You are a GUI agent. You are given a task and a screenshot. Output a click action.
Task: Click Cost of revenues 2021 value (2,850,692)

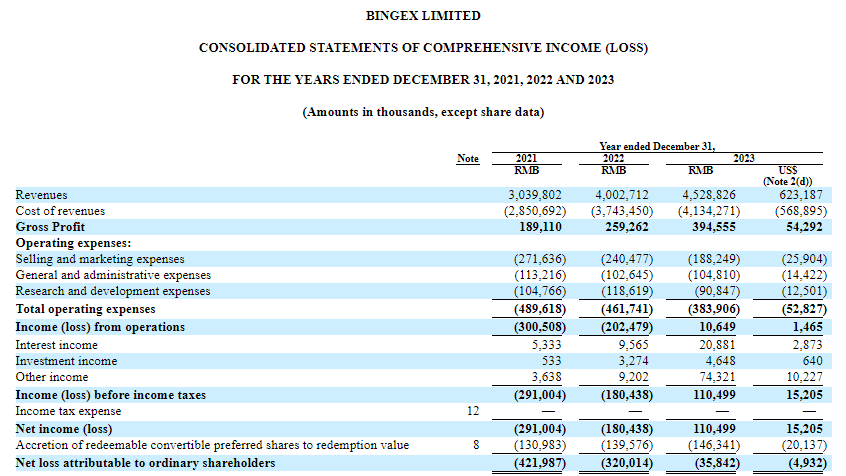pyautogui.click(x=535, y=211)
